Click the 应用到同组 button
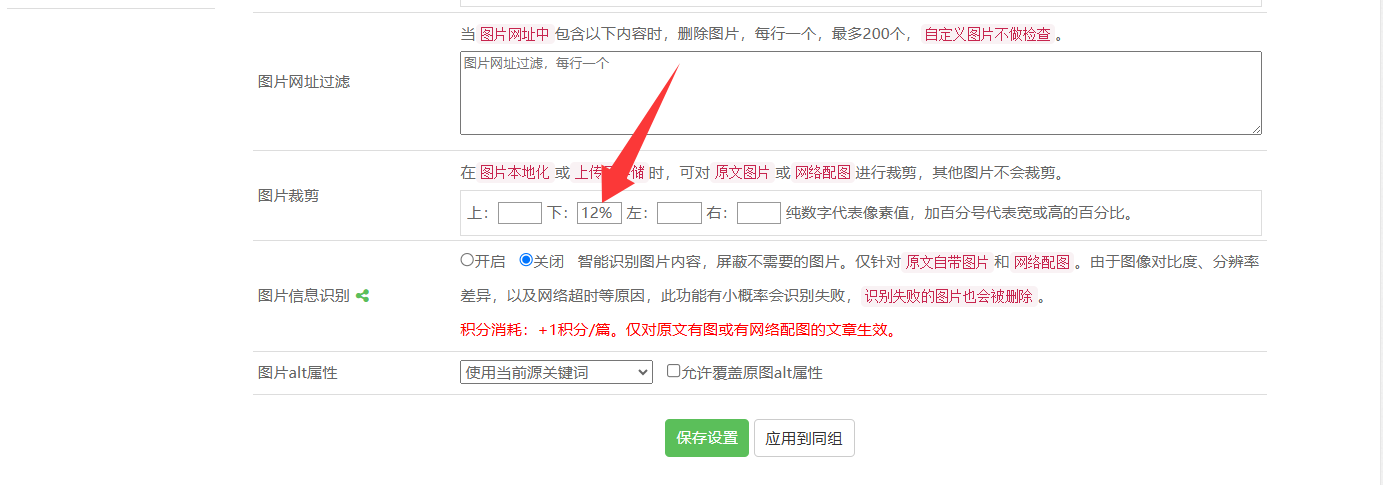The image size is (1383, 485). 804,438
